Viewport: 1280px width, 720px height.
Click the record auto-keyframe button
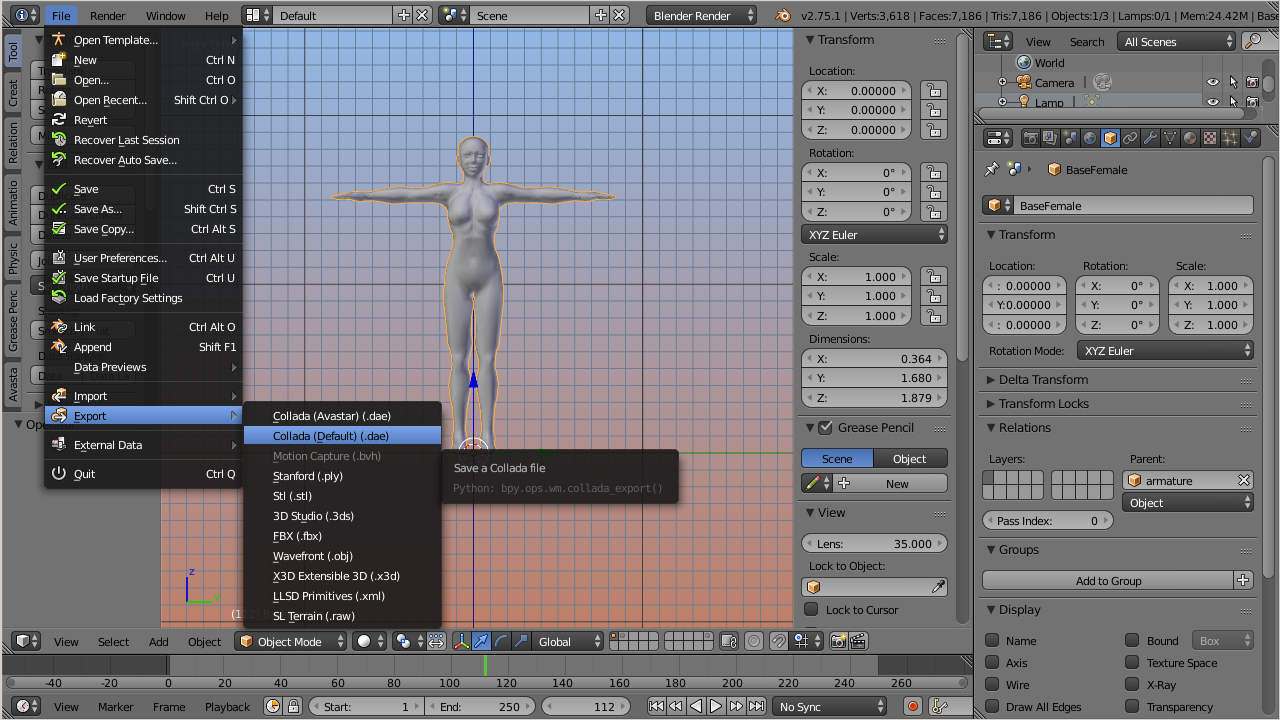pos(912,706)
